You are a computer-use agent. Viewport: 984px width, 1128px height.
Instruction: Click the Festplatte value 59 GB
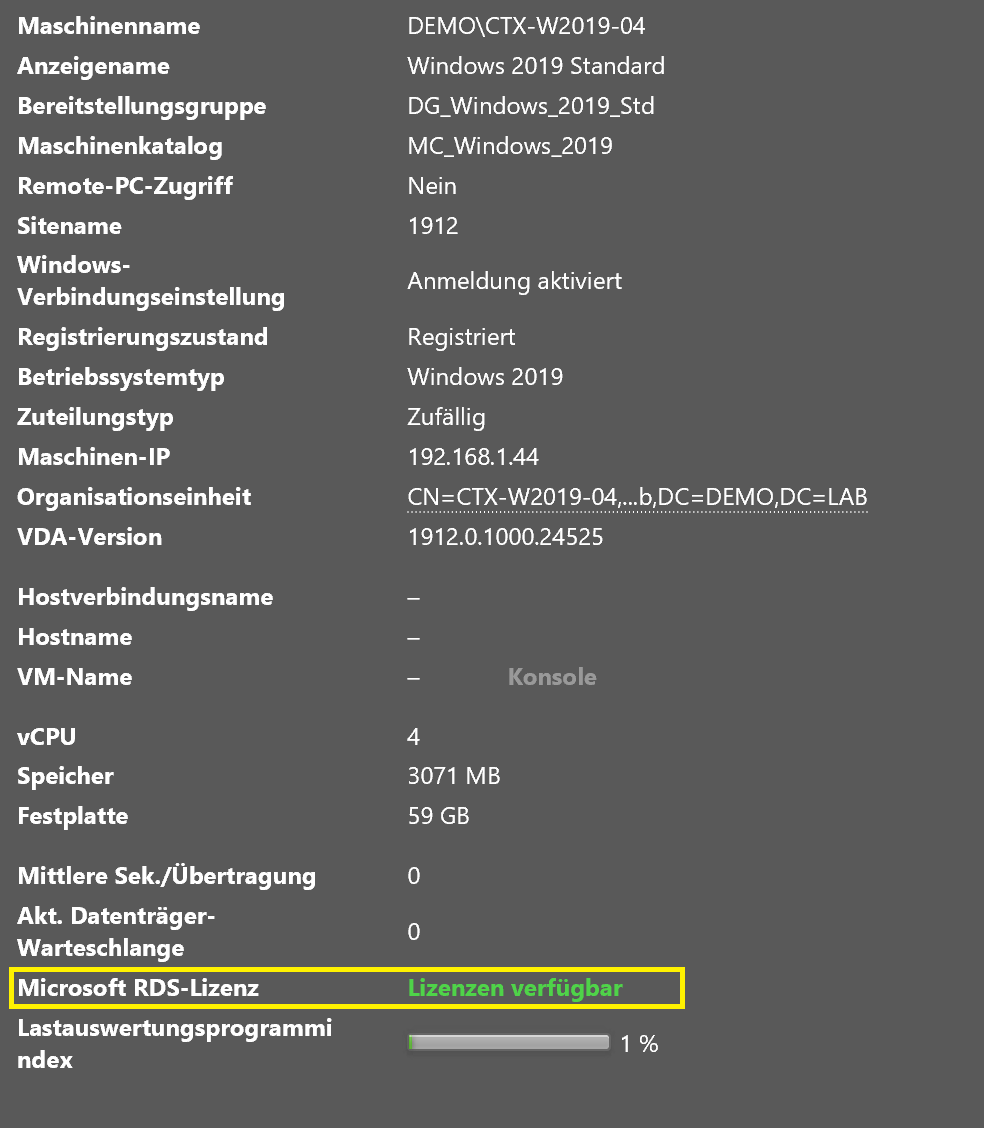pos(438,816)
